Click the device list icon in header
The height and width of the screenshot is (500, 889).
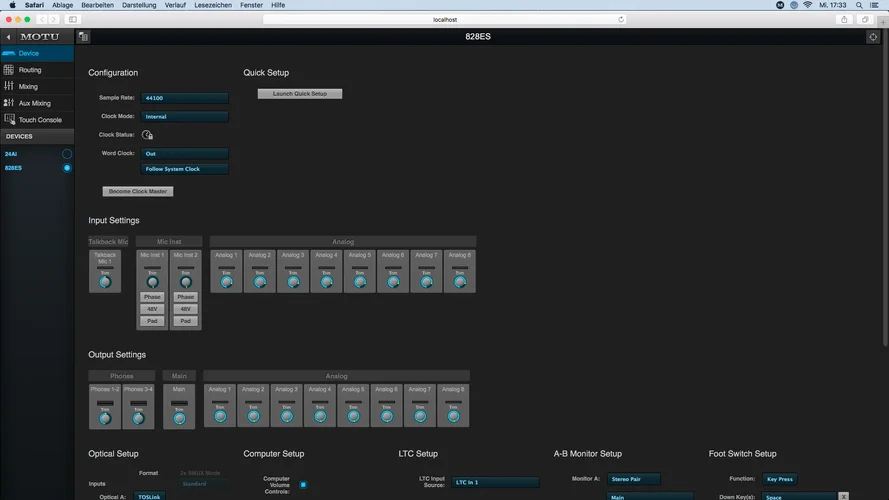pos(83,37)
